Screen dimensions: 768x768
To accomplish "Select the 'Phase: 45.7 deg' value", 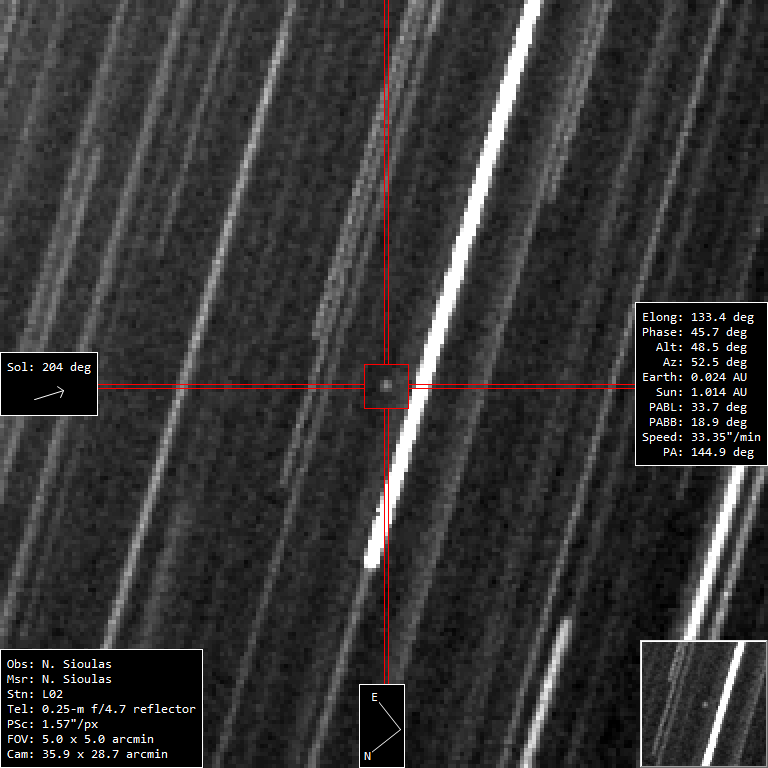I will tap(695, 332).
